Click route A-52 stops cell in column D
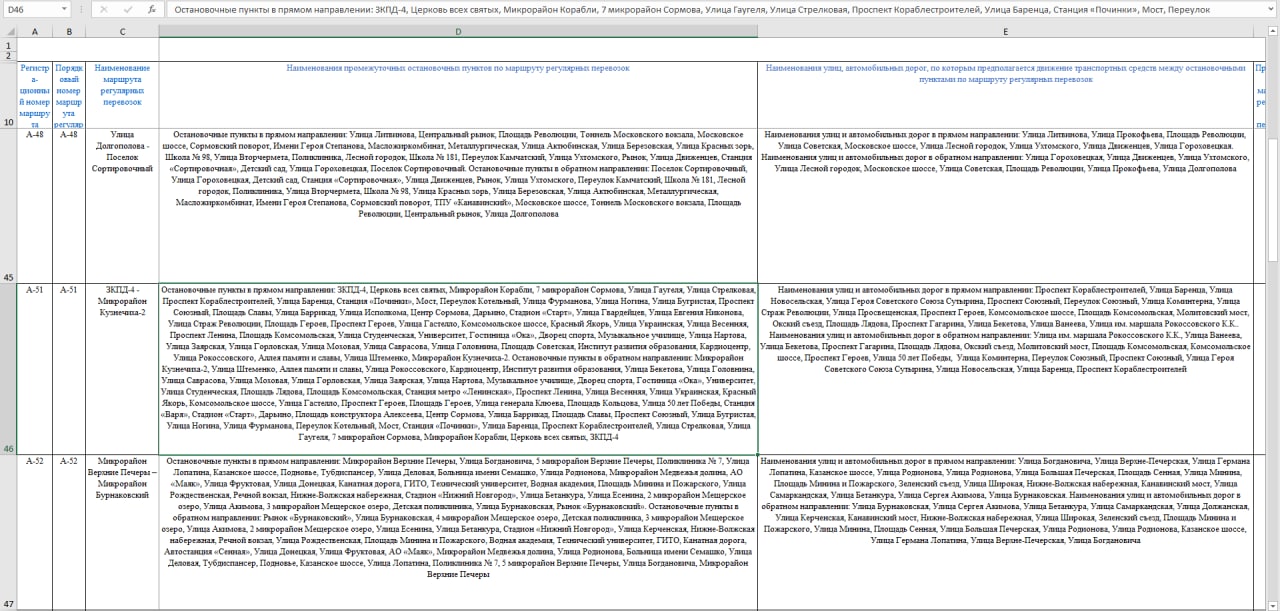Screen dimensions: 1280x611 coord(458,532)
